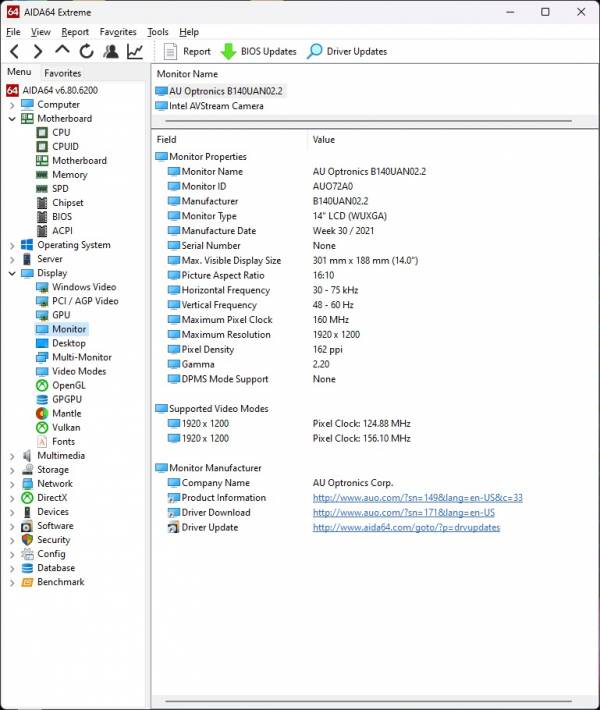600x710 pixels.
Task: Click the Monitor Name list column header
Action: pyautogui.click(x=187, y=74)
